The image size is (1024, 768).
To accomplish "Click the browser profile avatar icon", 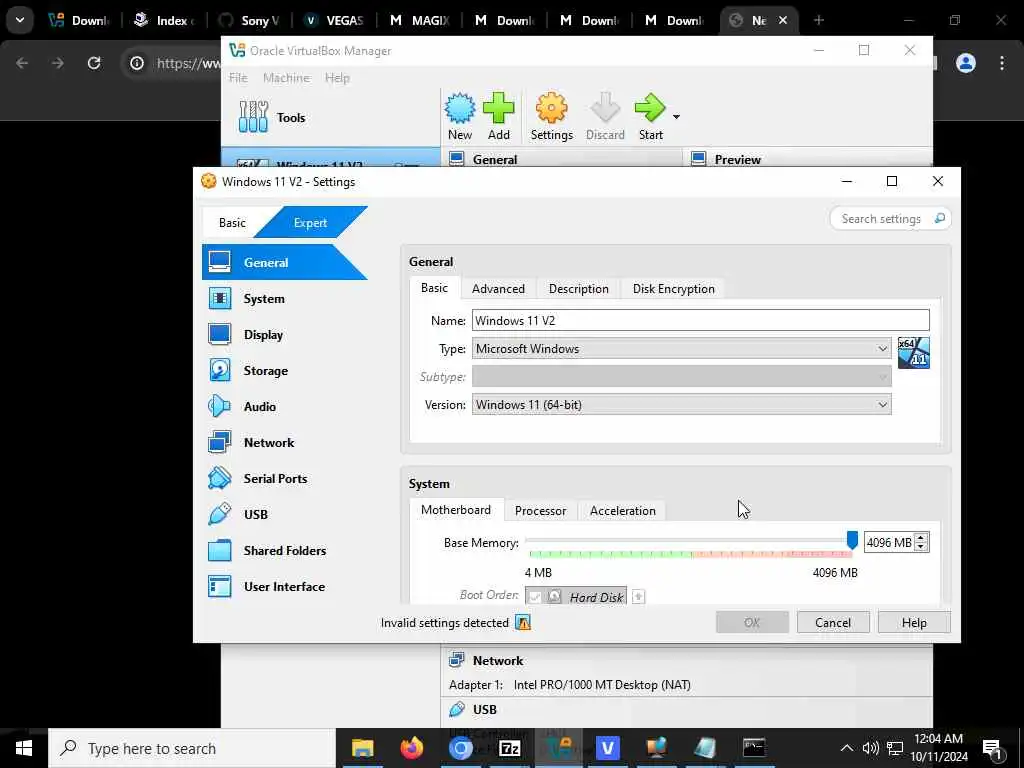I will point(966,63).
